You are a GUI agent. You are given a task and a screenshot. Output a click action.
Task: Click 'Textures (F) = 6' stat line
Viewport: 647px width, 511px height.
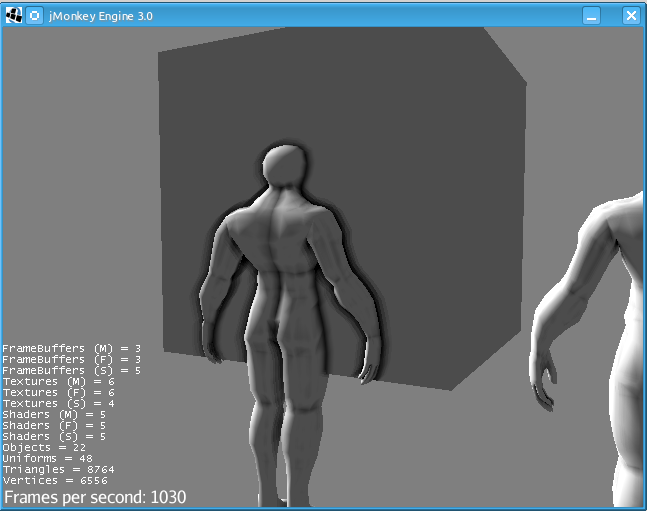tap(58, 393)
